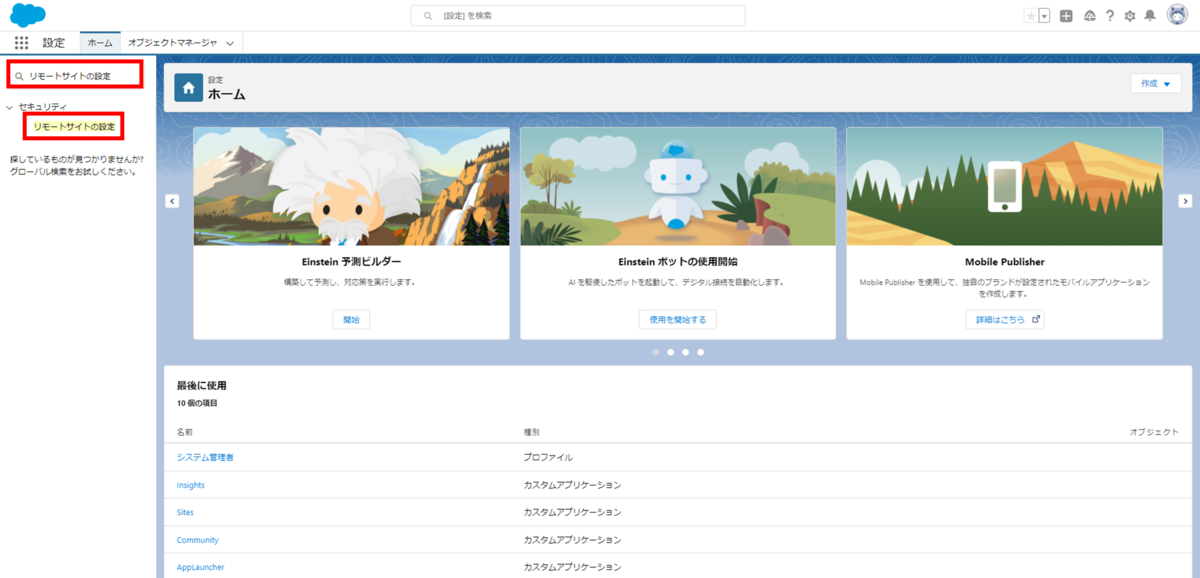
Task: Click the 名前 column header
Action: pyautogui.click(x=185, y=432)
